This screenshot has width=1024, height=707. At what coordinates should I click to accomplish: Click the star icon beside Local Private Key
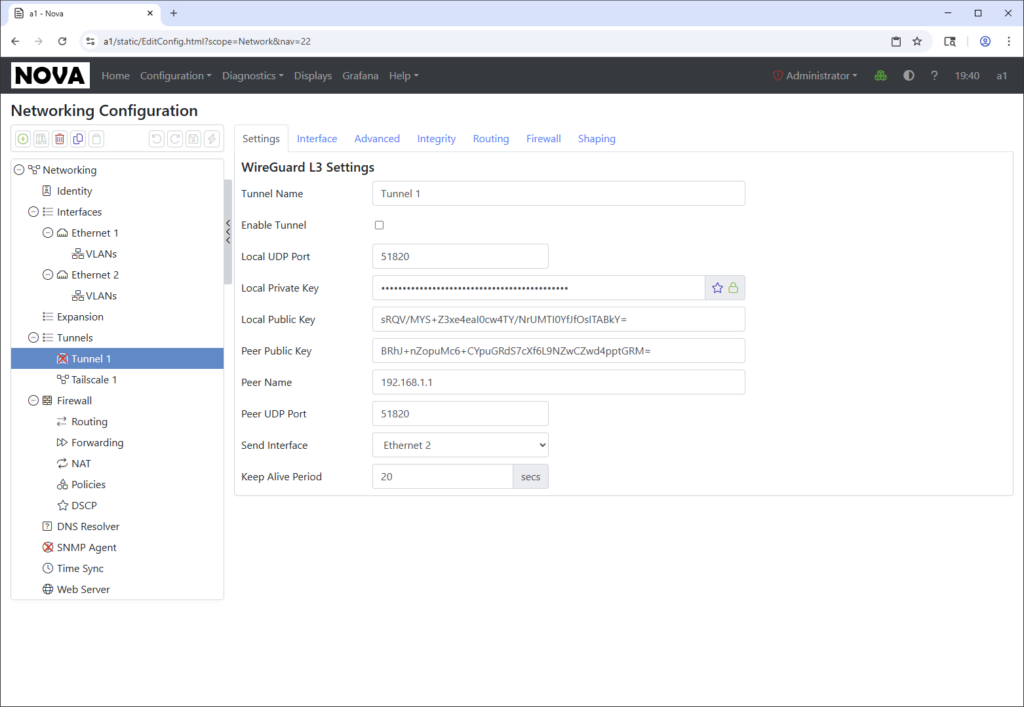(x=717, y=288)
